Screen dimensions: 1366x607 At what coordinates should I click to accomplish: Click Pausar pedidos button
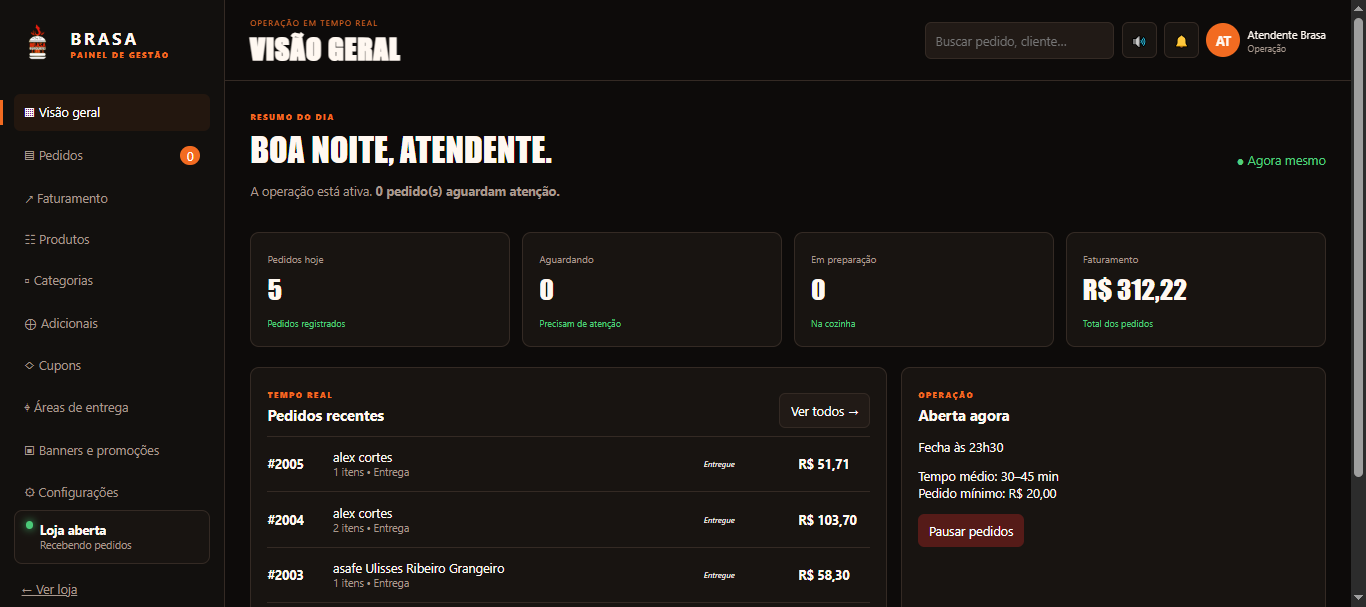[970, 531]
